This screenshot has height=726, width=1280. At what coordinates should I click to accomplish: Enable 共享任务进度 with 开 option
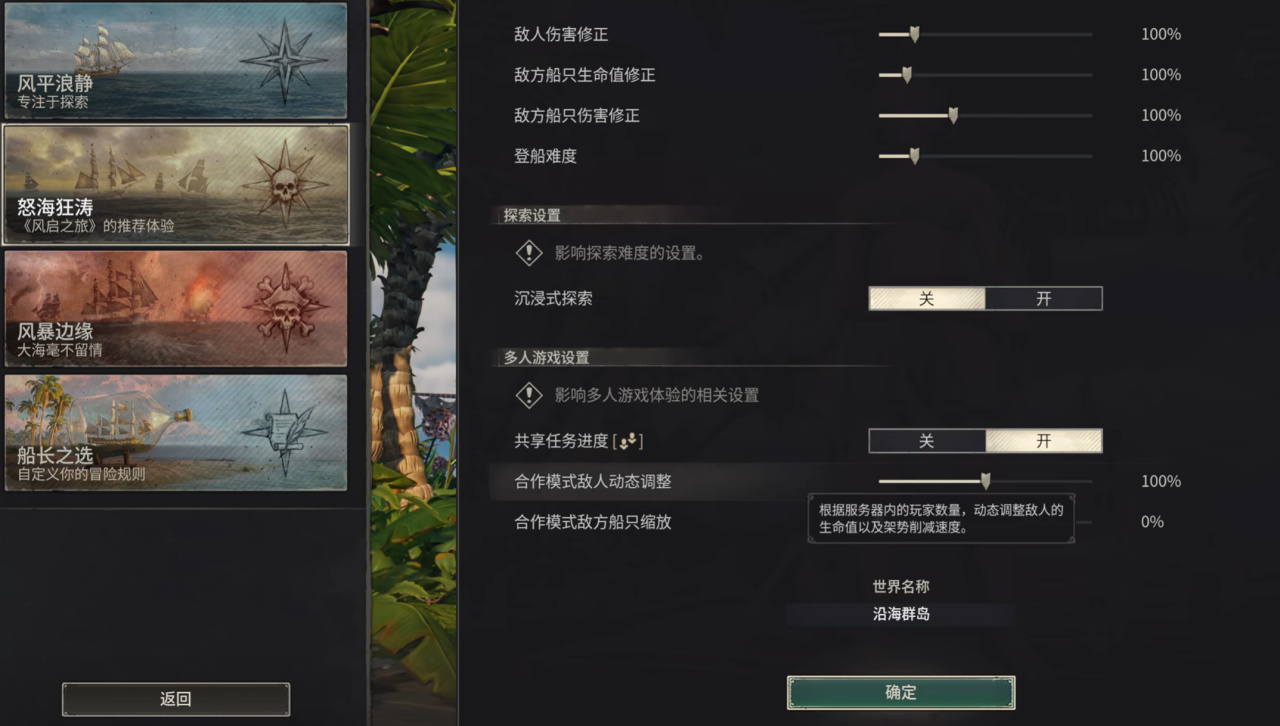(1044, 440)
